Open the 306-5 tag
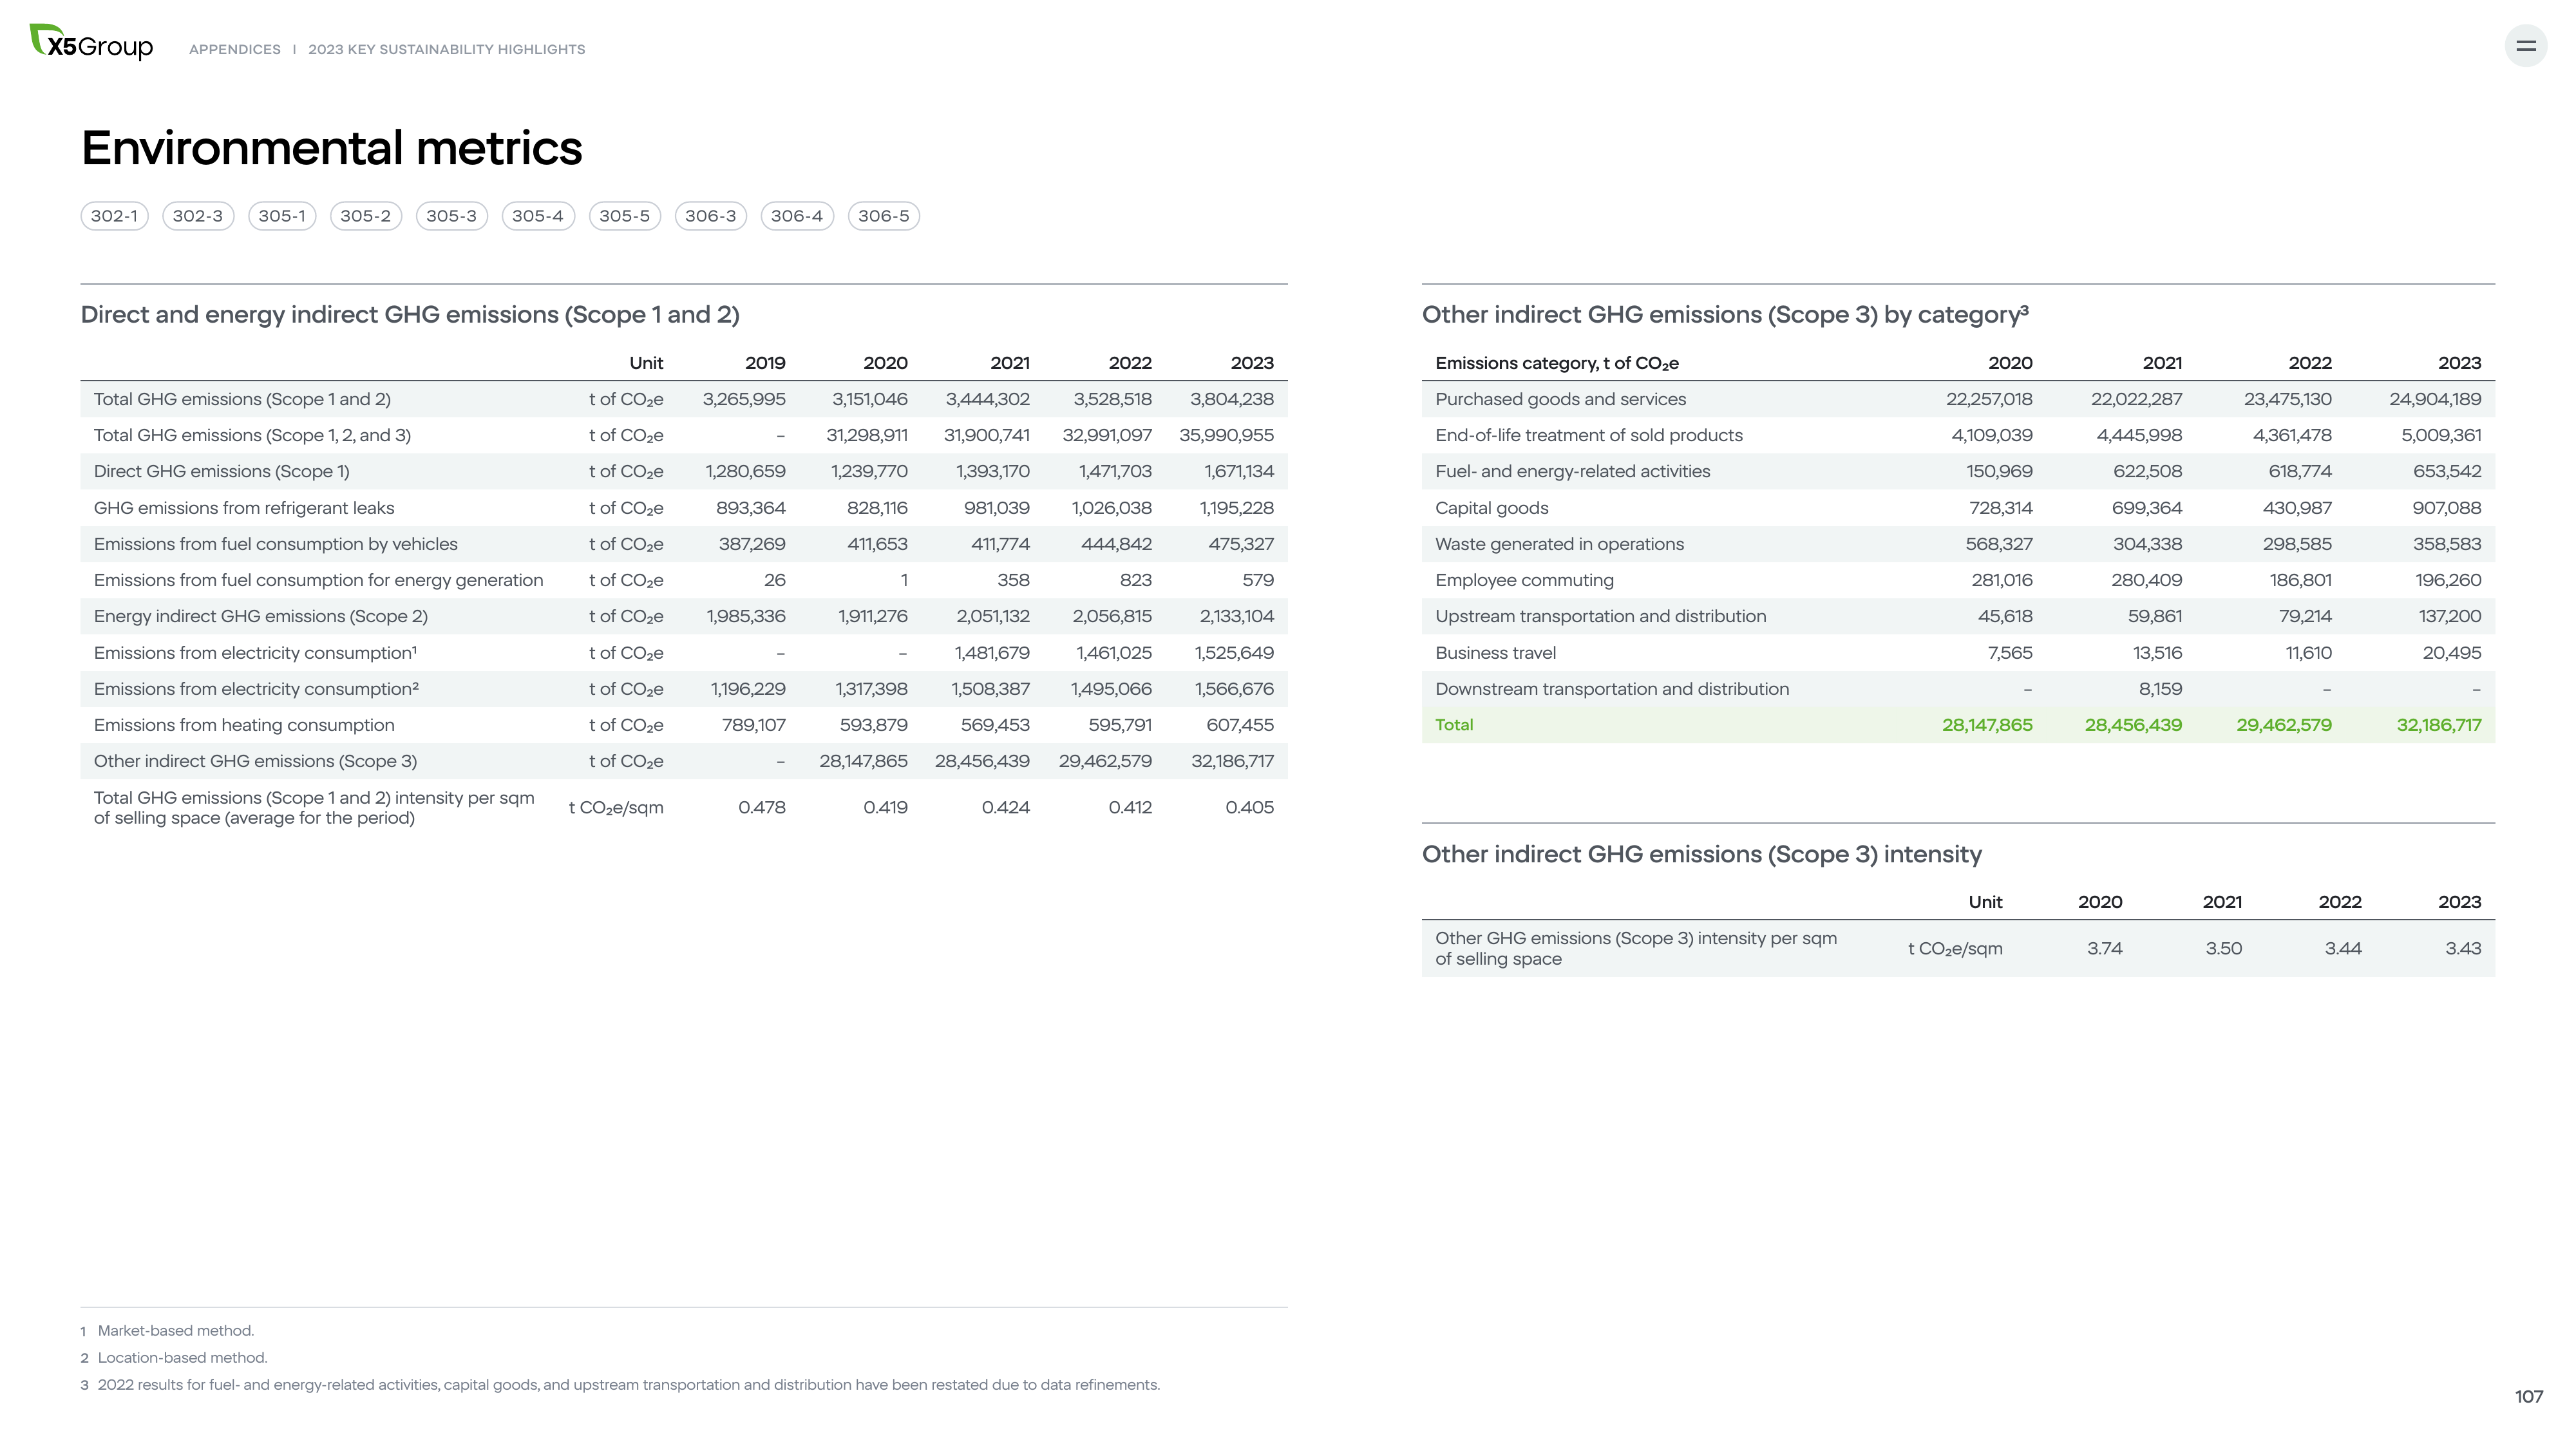The image size is (2576, 1449). (x=884, y=216)
